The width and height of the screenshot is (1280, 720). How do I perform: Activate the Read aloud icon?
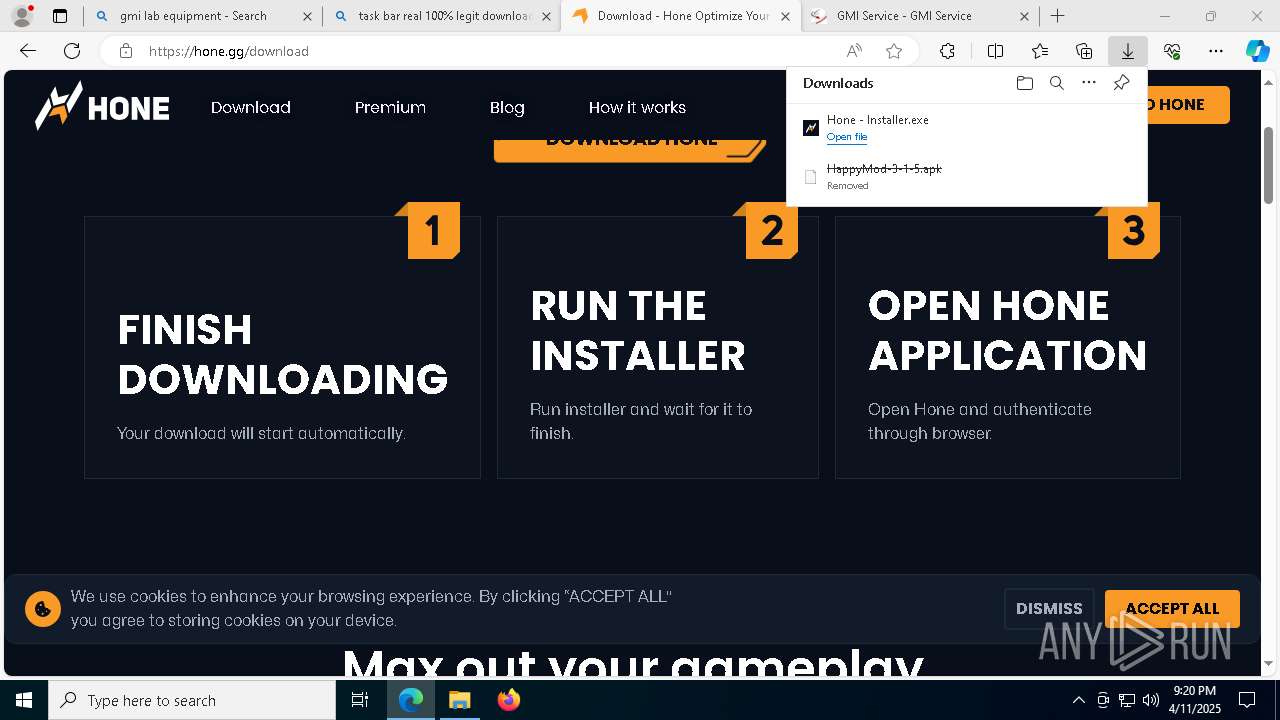pyautogui.click(x=854, y=51)
